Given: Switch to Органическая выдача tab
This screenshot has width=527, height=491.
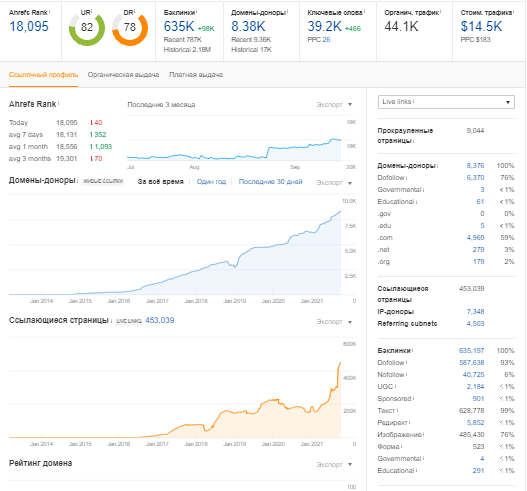Looking at the screenshot, I should [123, 75].
